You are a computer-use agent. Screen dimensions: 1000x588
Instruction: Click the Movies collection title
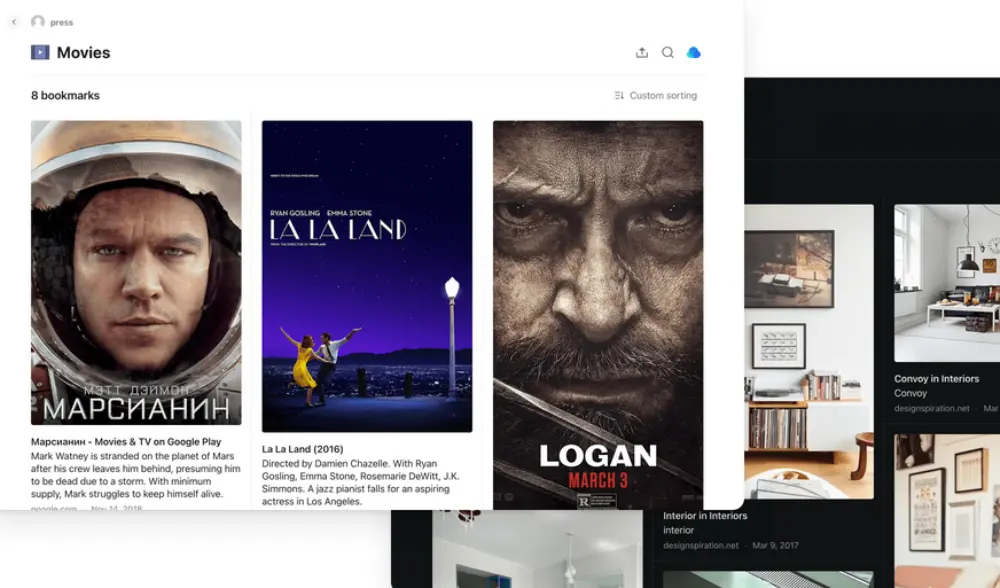click(84, 53)
